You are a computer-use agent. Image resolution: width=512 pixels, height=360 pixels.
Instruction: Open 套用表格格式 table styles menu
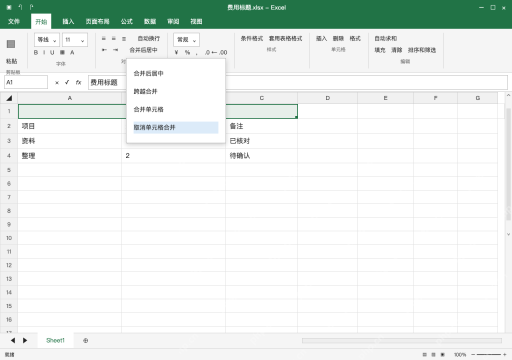pyautogui.click(x=286, y=39)
